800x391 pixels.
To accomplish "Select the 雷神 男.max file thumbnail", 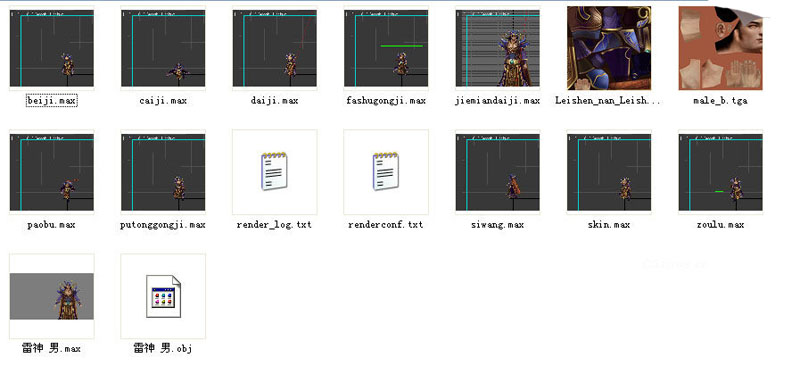I will (x=52, y=297).
